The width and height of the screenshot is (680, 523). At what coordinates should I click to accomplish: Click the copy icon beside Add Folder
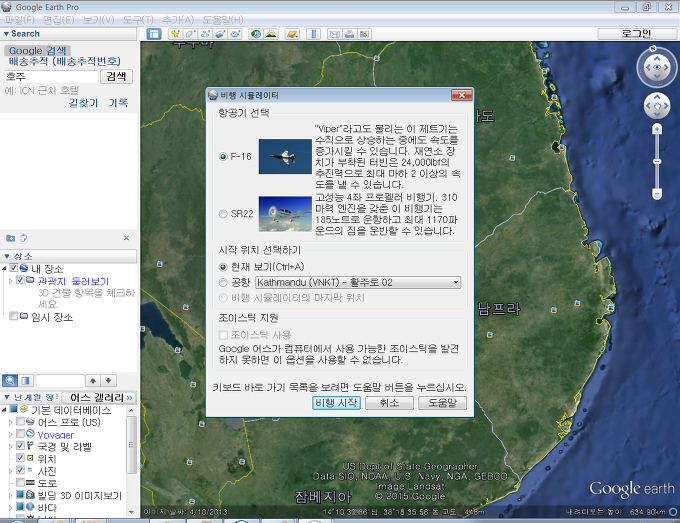click(24, 238)
